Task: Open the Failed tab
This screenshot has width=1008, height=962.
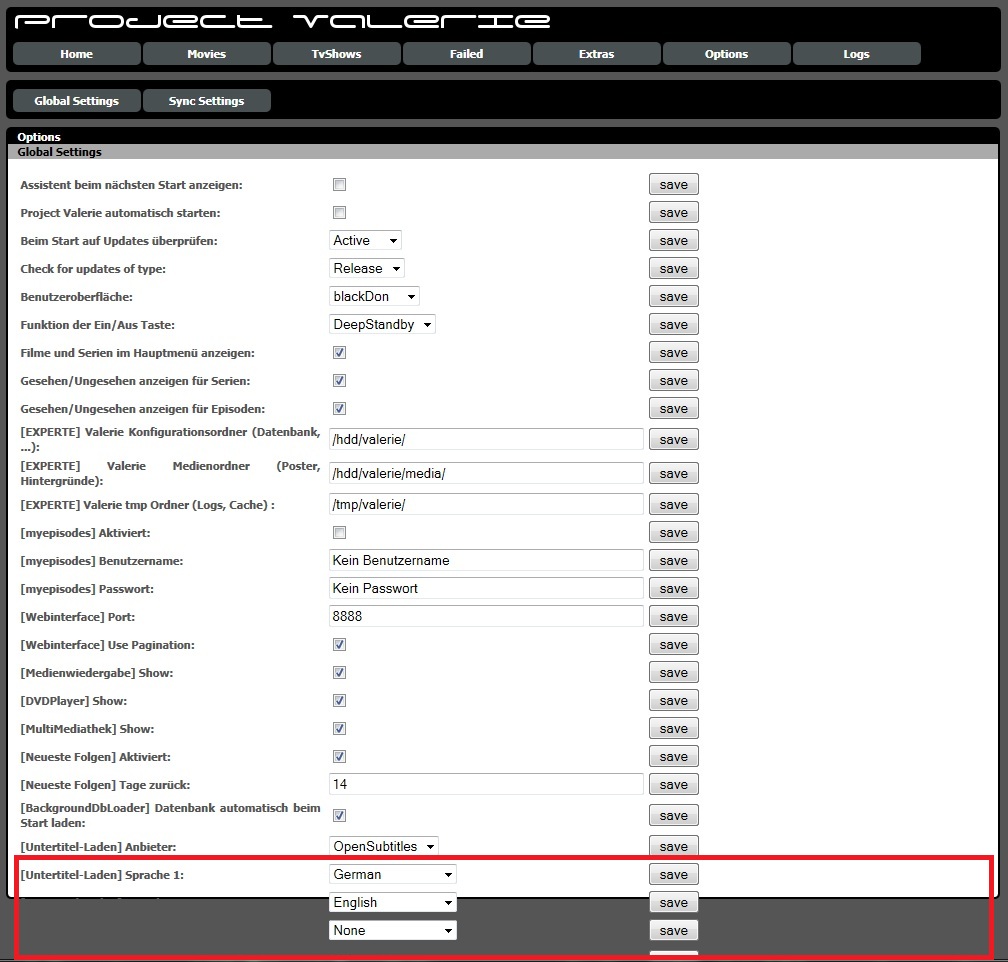Action: [x=466, y=54]
